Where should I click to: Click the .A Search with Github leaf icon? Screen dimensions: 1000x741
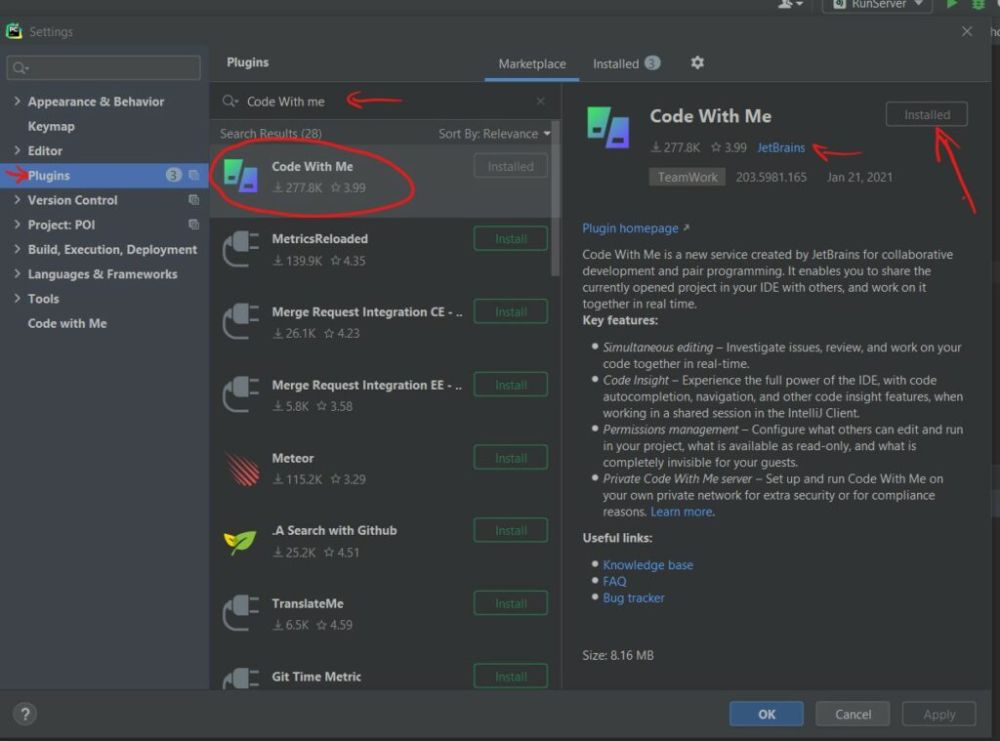coord(240,541)
